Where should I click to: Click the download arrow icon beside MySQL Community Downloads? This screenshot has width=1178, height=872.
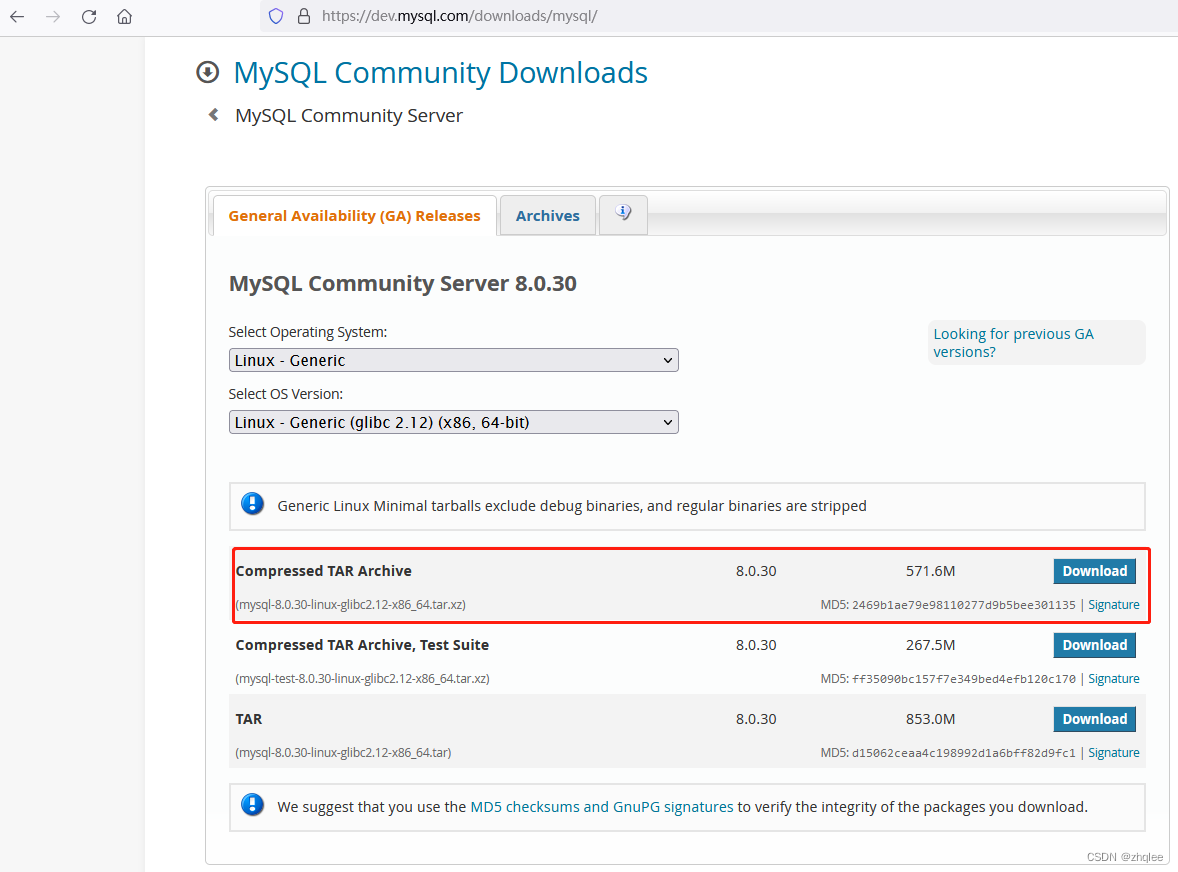click(207, 71)
